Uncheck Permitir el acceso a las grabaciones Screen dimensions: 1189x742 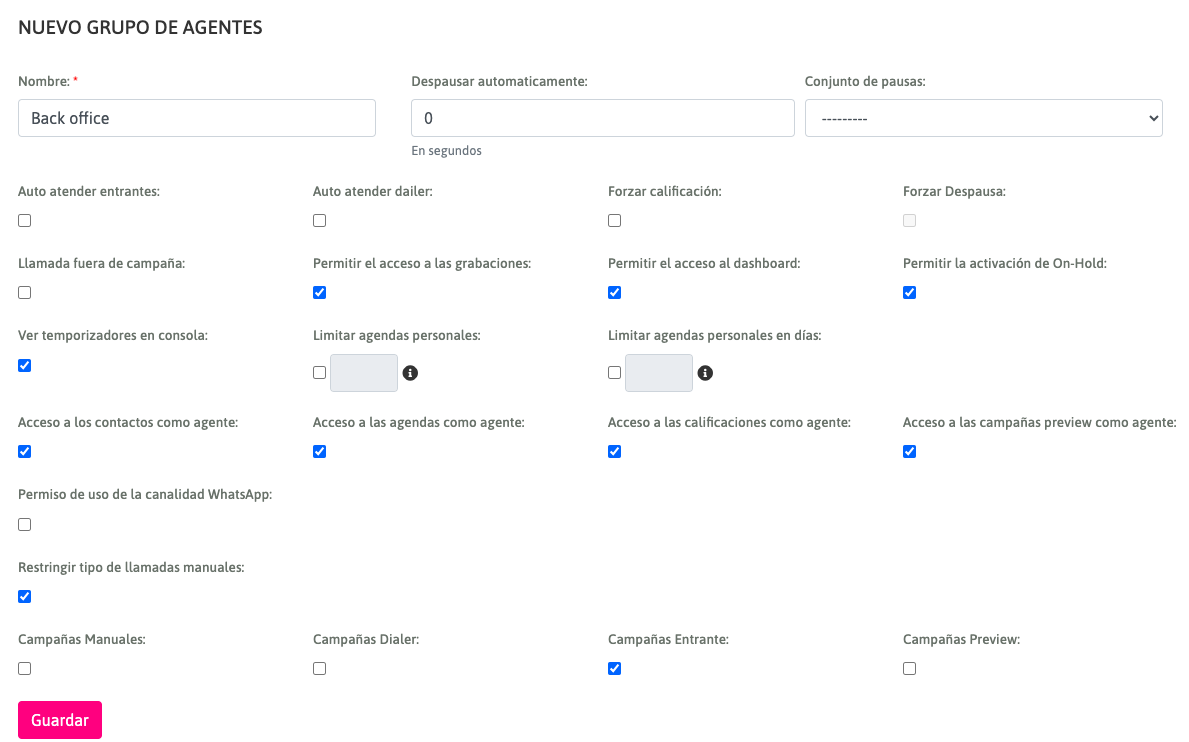pos(320,293)
